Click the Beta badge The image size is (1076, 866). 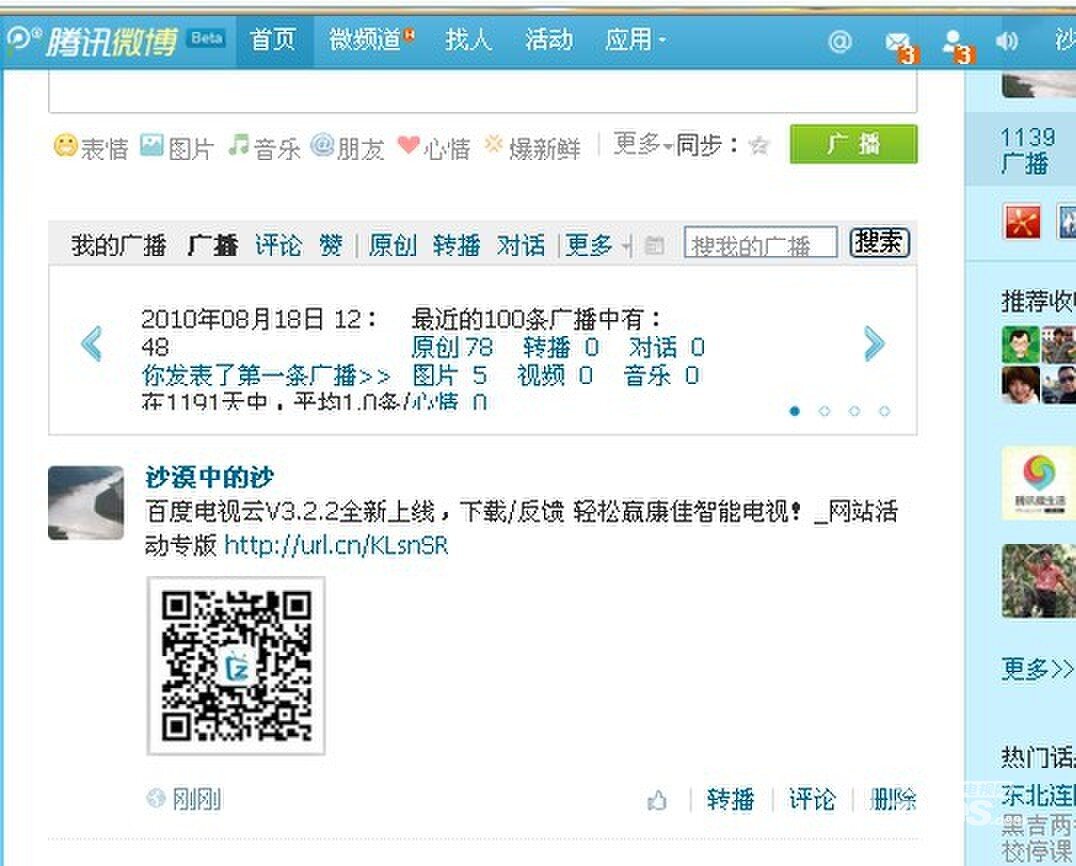coord(207,38)
